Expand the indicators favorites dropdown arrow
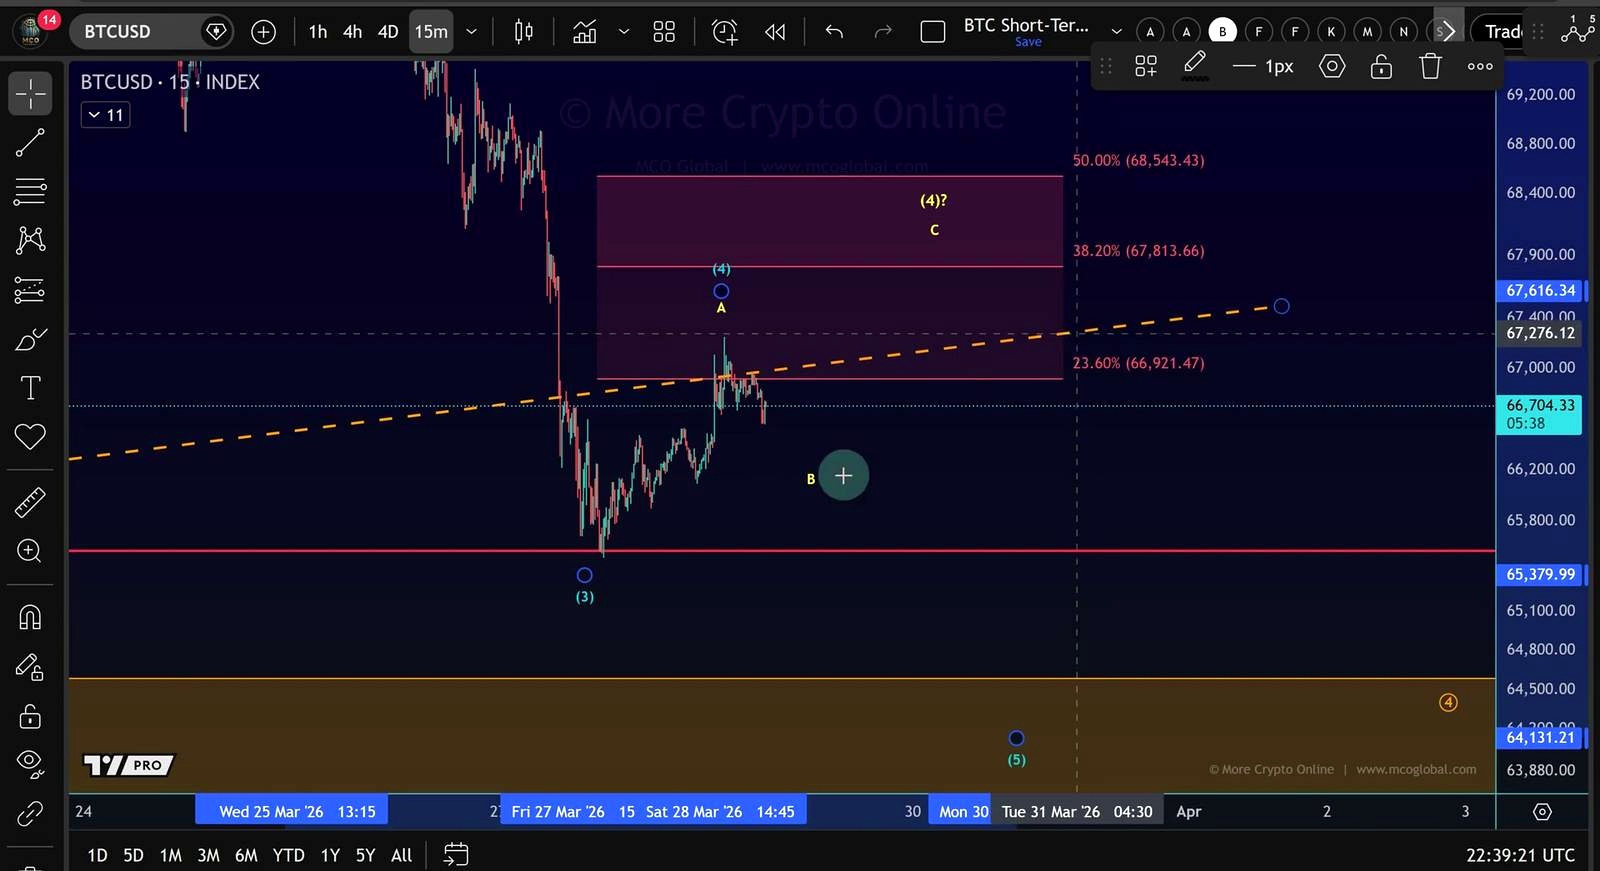Viewport: 1600px width, 871px height. point(624,32)
